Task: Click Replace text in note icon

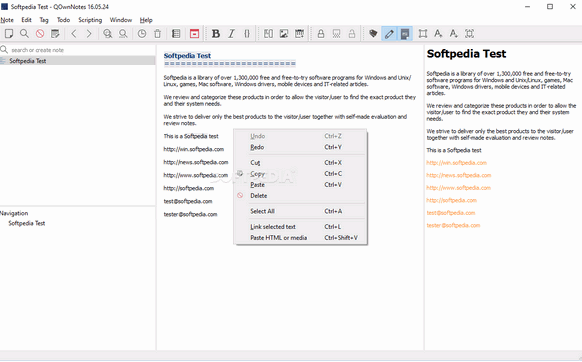Action: (x=123, y=34)
